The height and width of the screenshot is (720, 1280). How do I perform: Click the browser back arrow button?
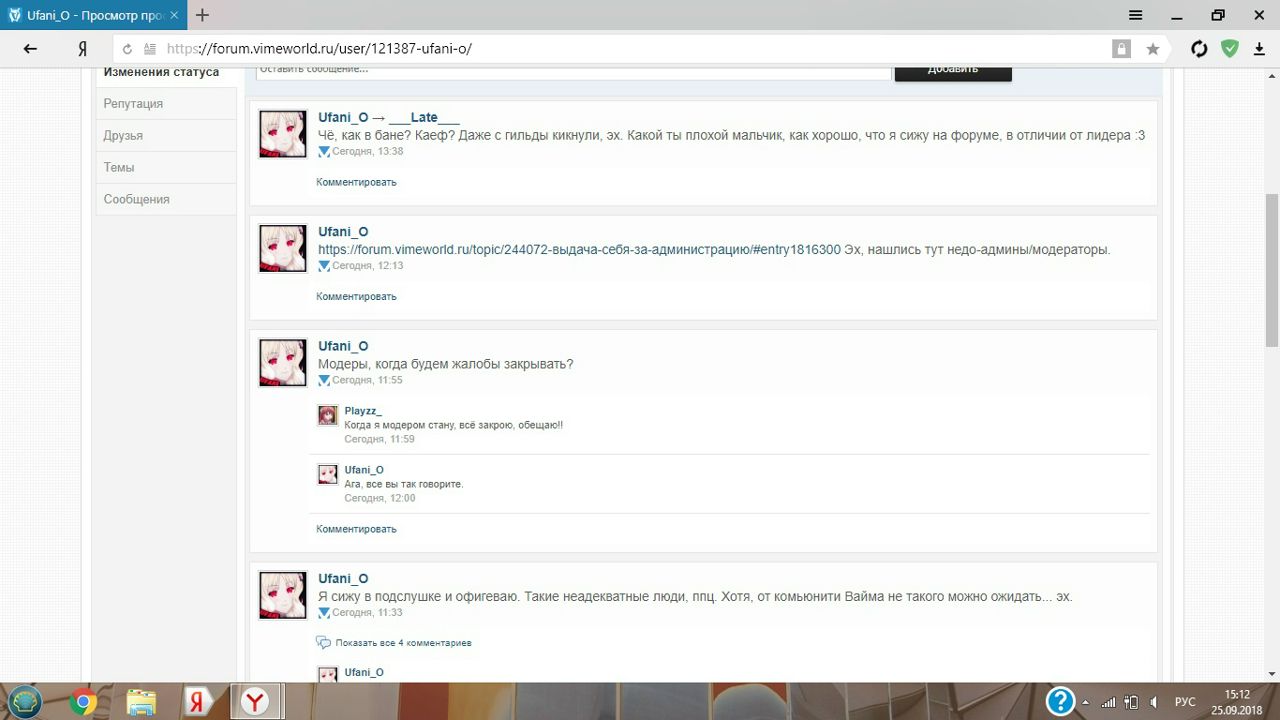[30, 49]
